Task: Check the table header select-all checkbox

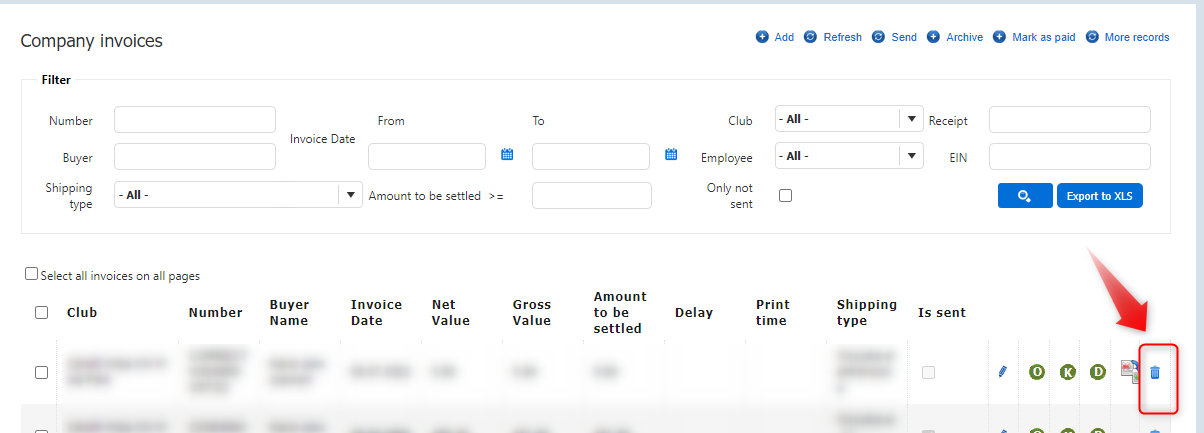Action: pos(41,312)
